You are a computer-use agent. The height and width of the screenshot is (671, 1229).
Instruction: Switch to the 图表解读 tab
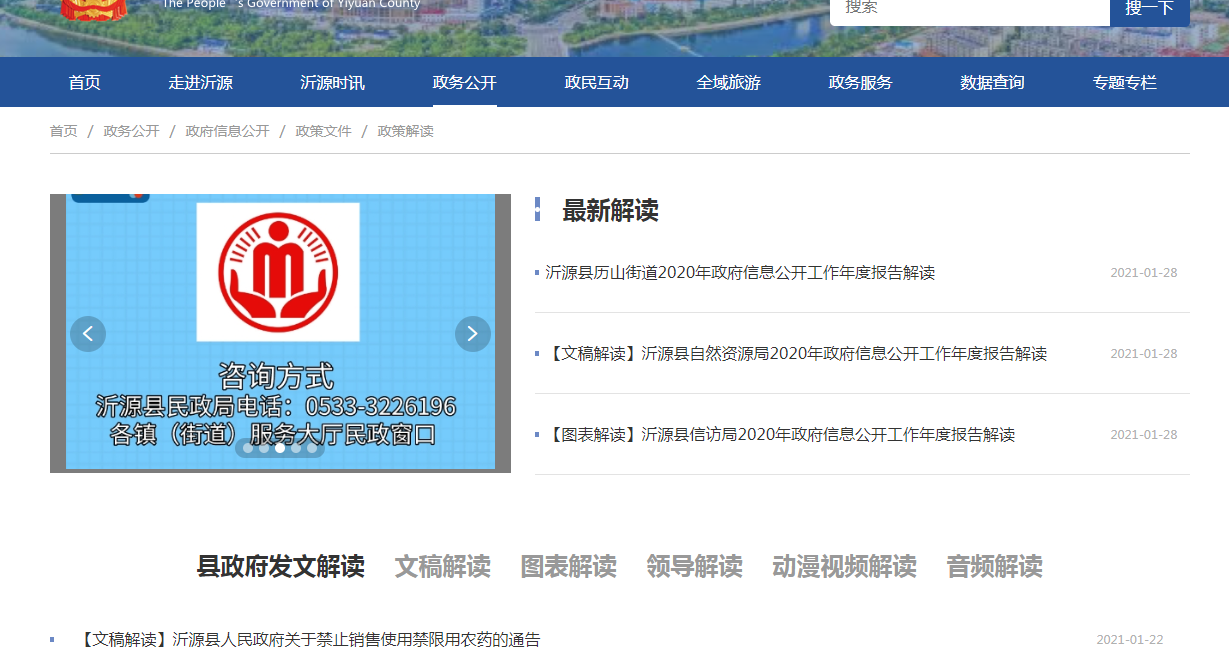tap(569, 567)
